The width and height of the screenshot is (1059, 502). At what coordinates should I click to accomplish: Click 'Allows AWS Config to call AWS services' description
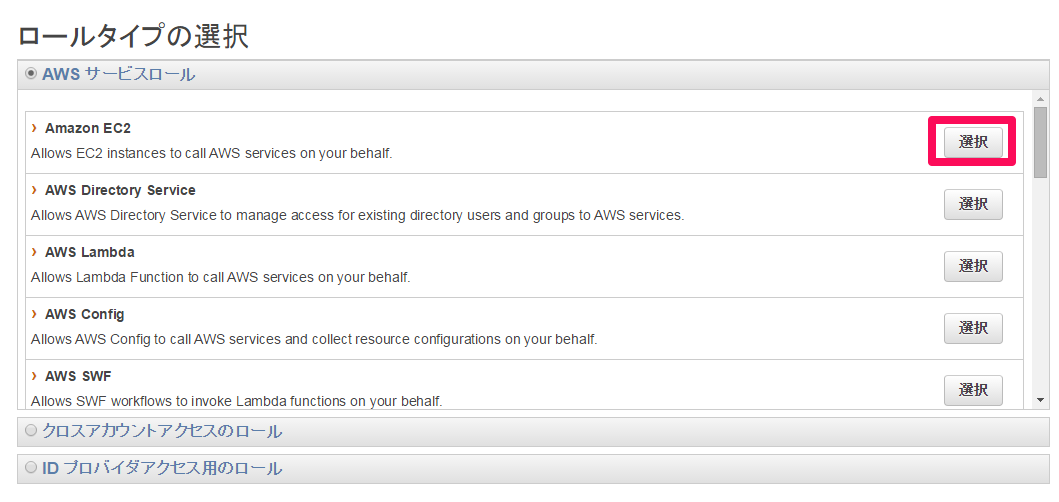click(x=314, y=339)
